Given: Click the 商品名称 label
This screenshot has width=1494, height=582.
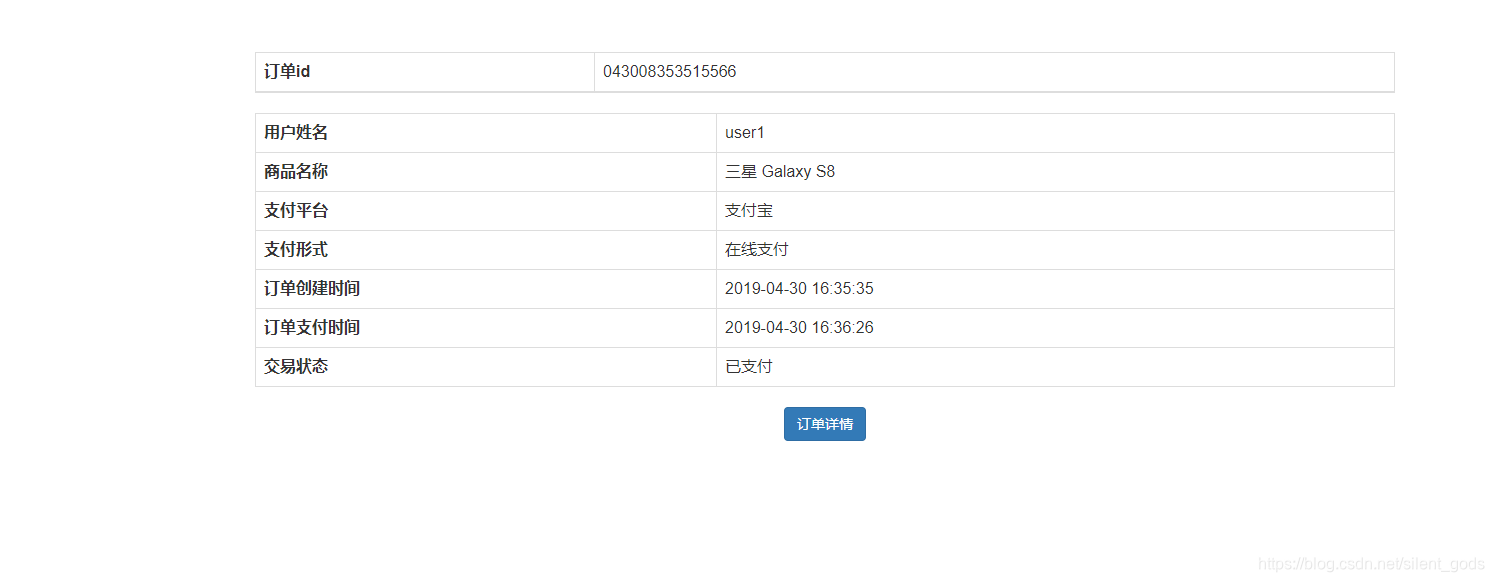Looking at the screenshot, I should tap(296, 172).
